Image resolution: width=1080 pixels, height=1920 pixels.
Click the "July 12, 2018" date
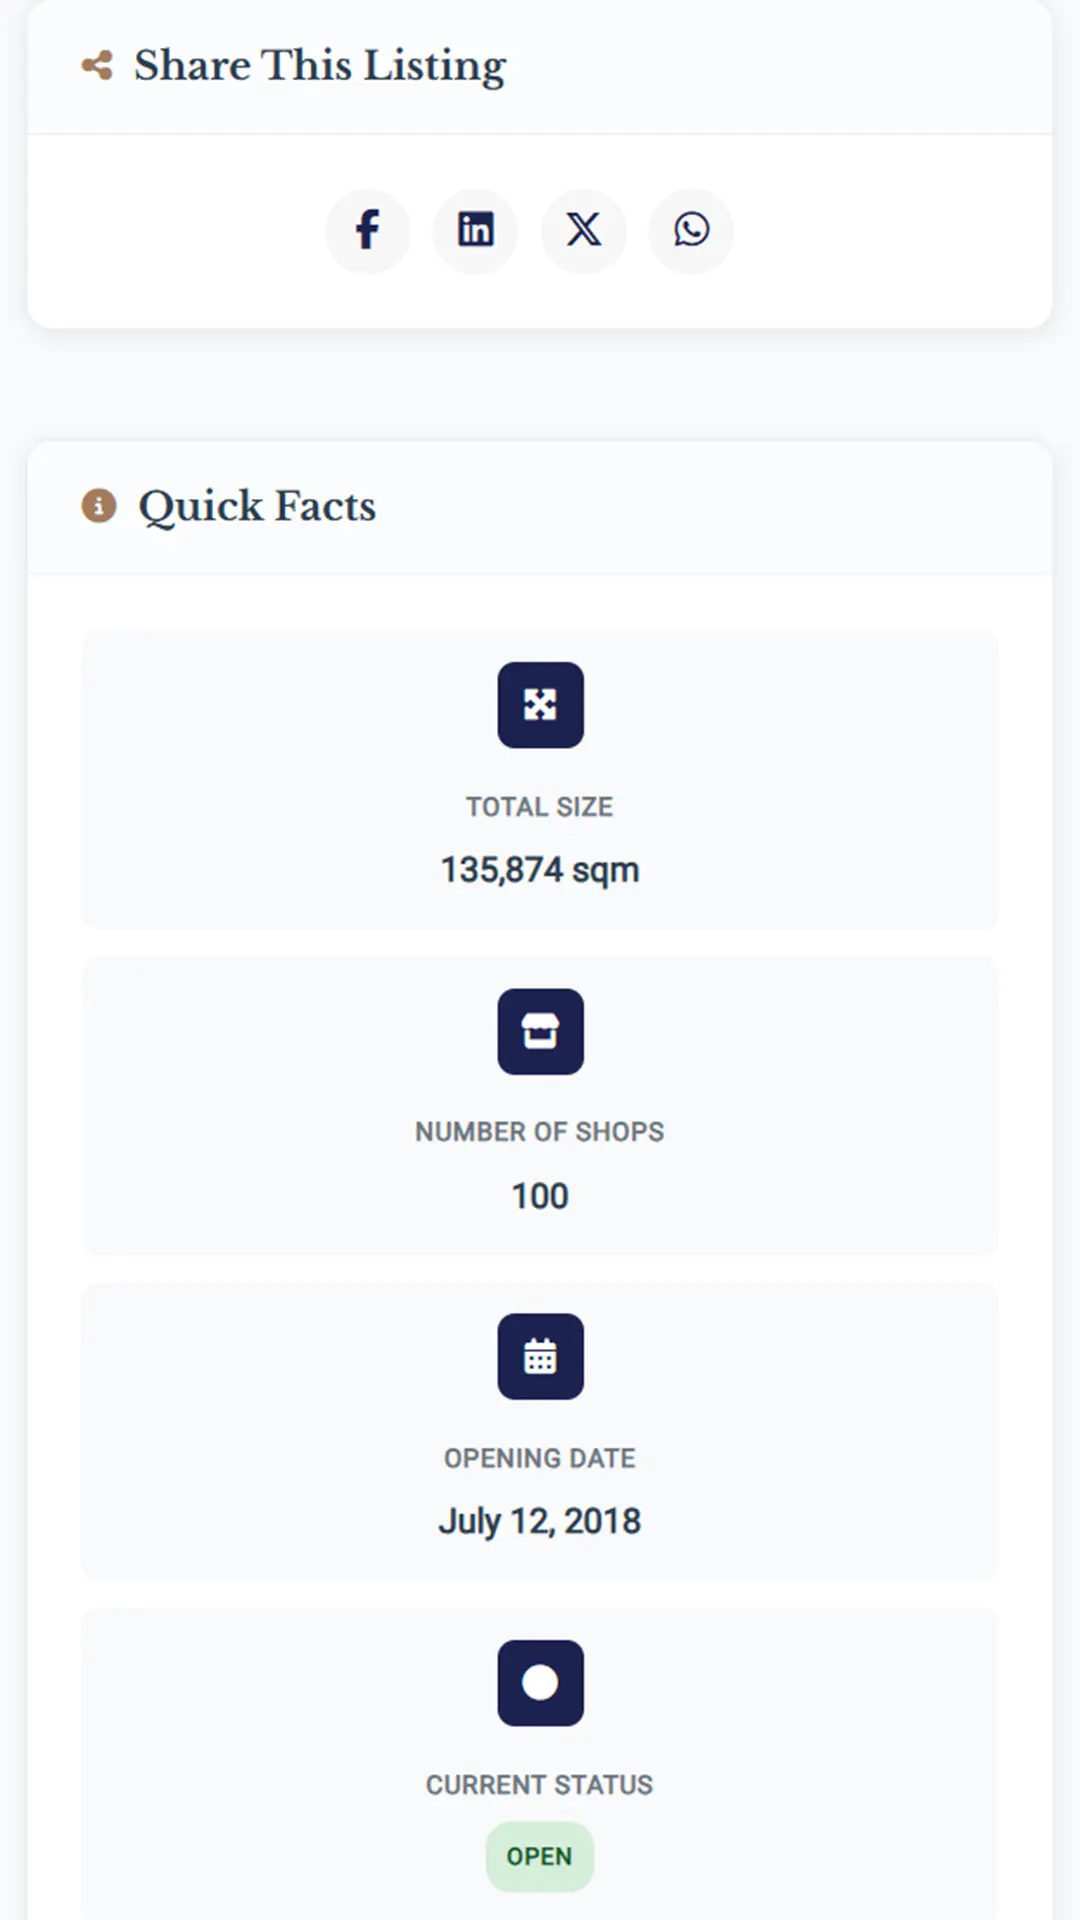(540, 1522)
